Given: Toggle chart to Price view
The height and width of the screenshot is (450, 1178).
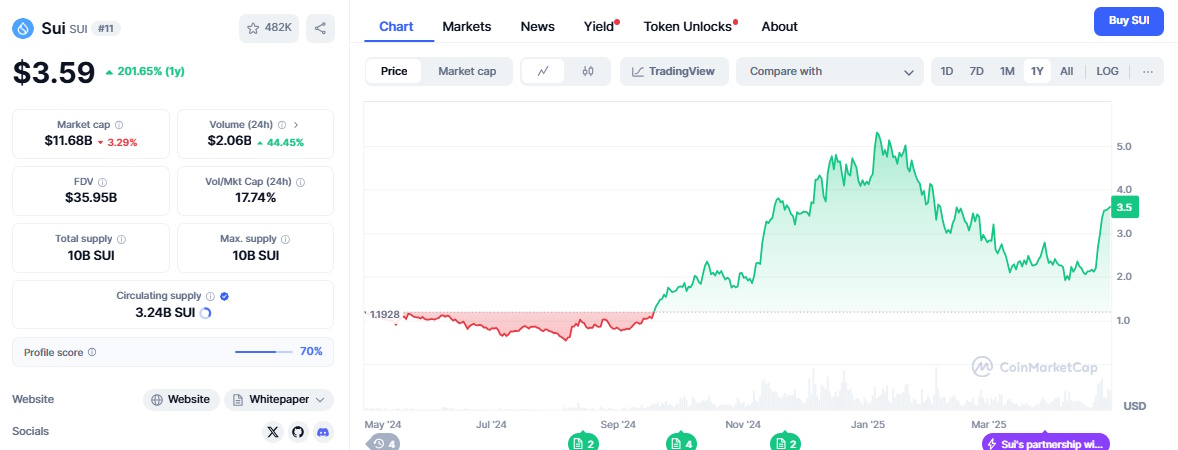Looking at the screenshot, I should pyautogui.click(x=394, y=71).
